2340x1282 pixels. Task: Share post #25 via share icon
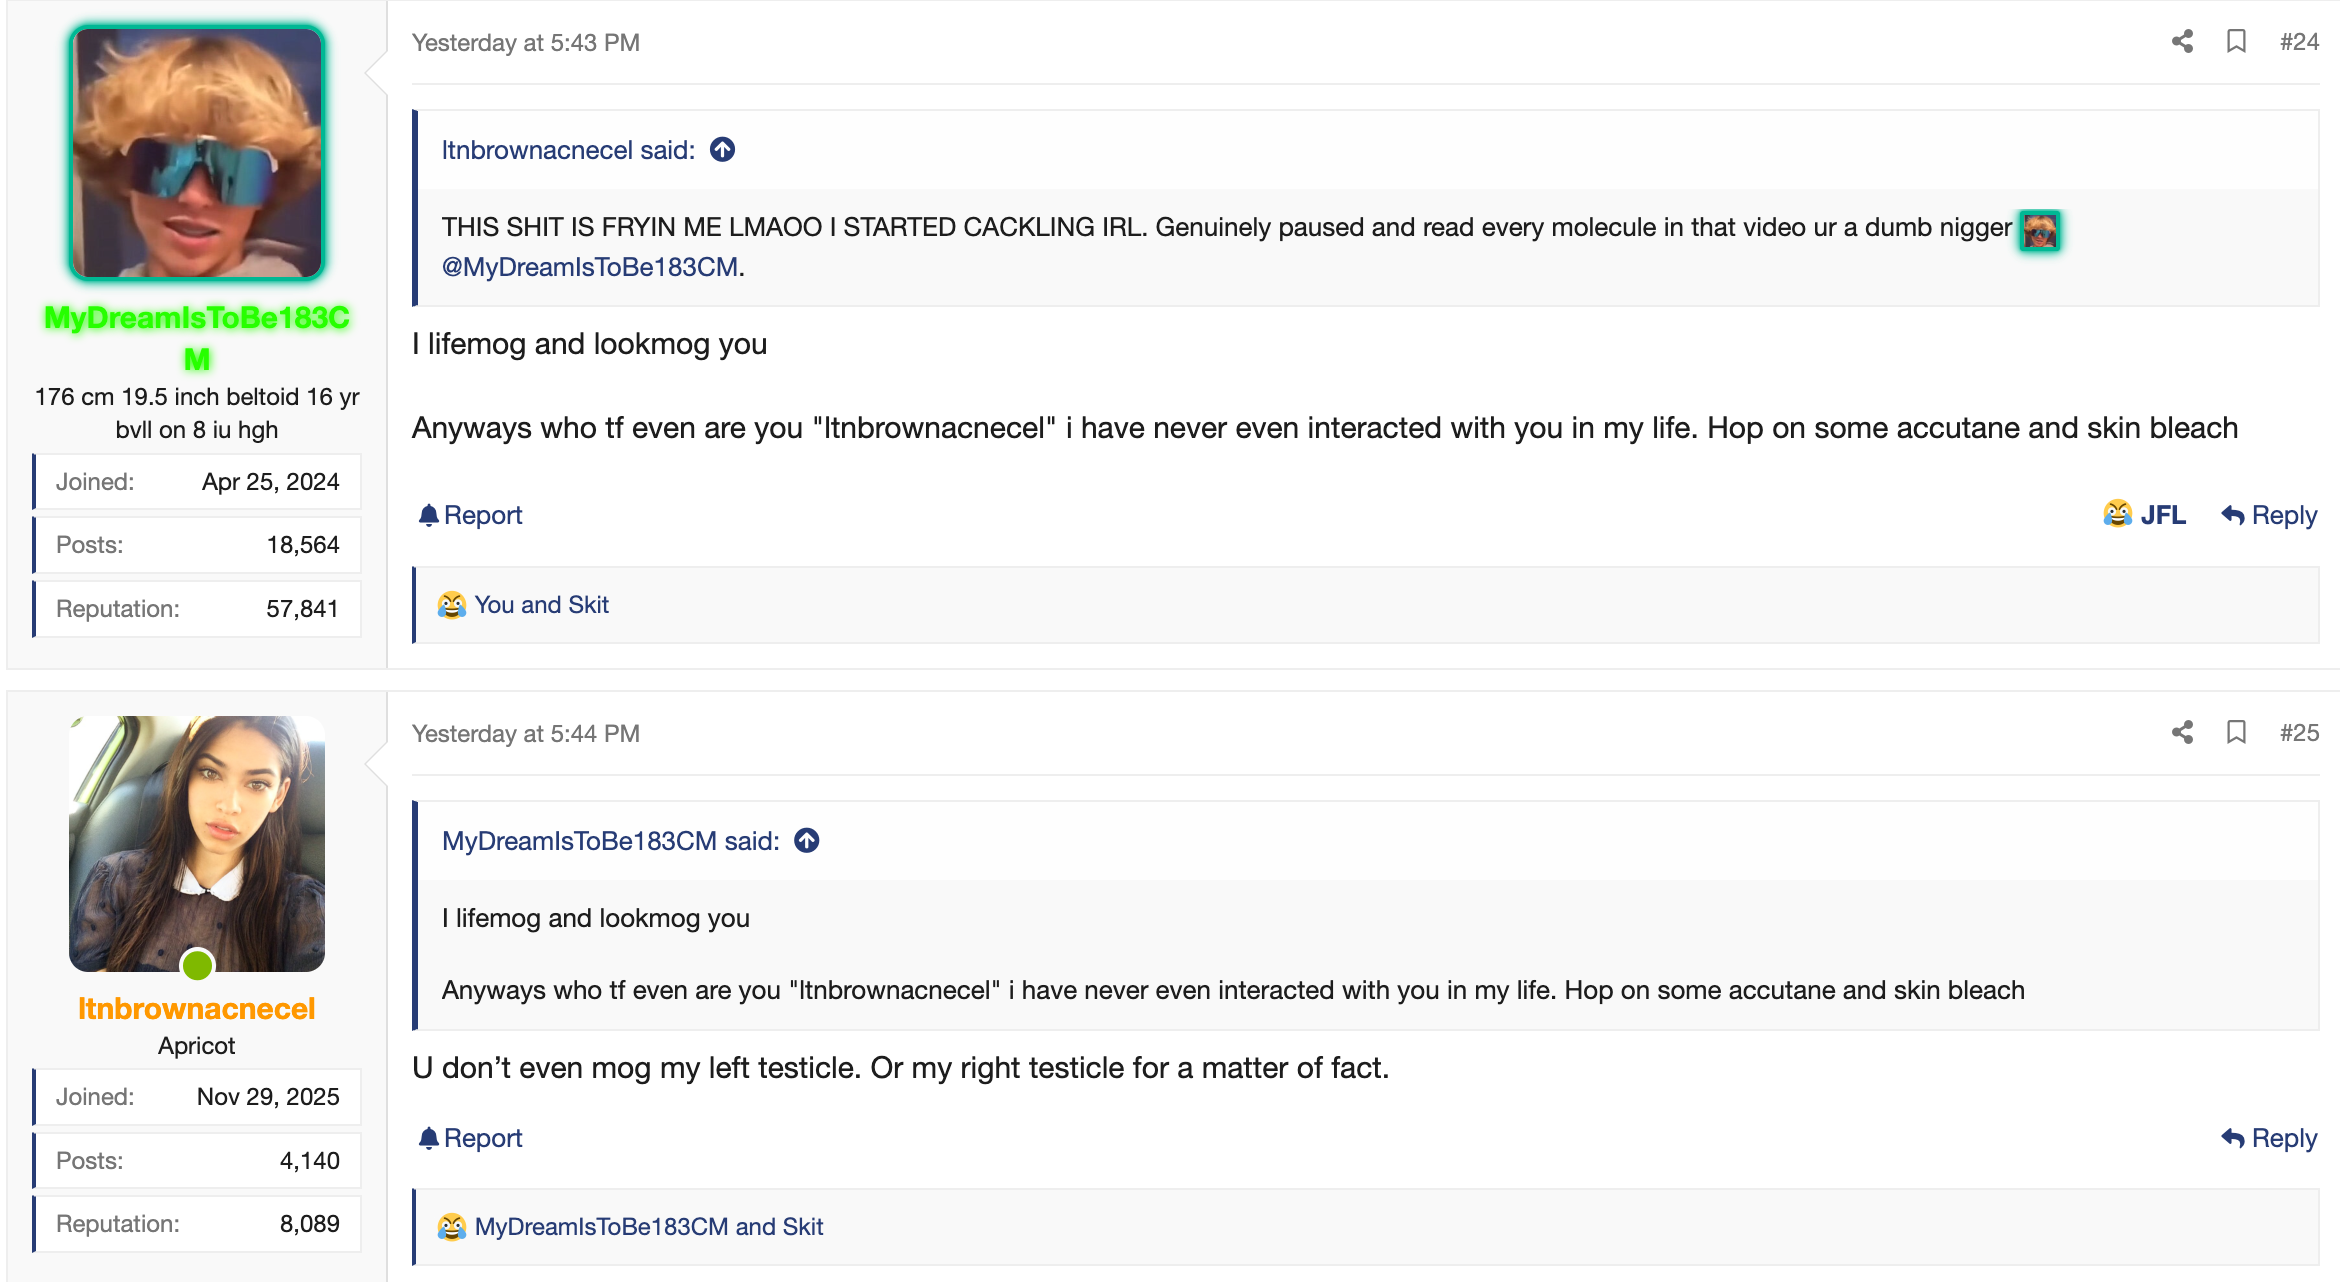[x=2182, y=732]
